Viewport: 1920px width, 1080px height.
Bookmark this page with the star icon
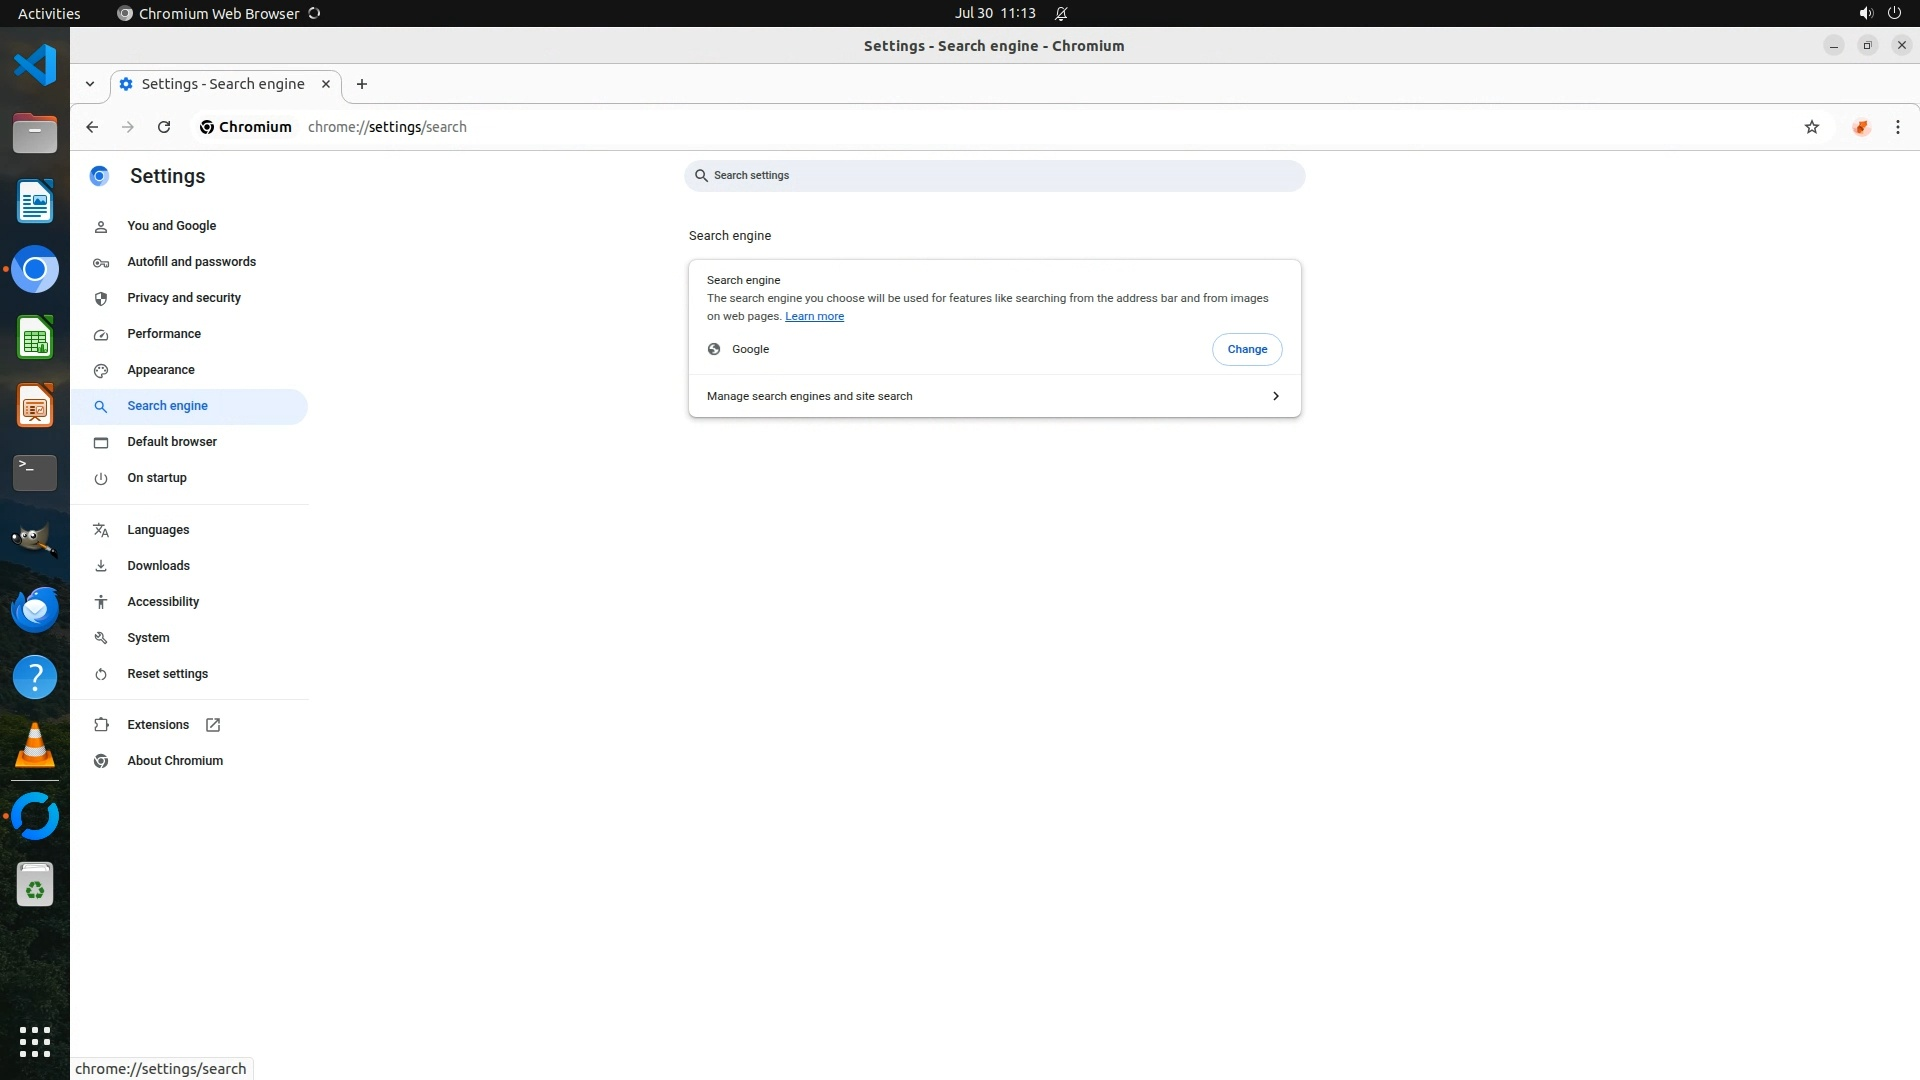click(x=1811, y=127)
